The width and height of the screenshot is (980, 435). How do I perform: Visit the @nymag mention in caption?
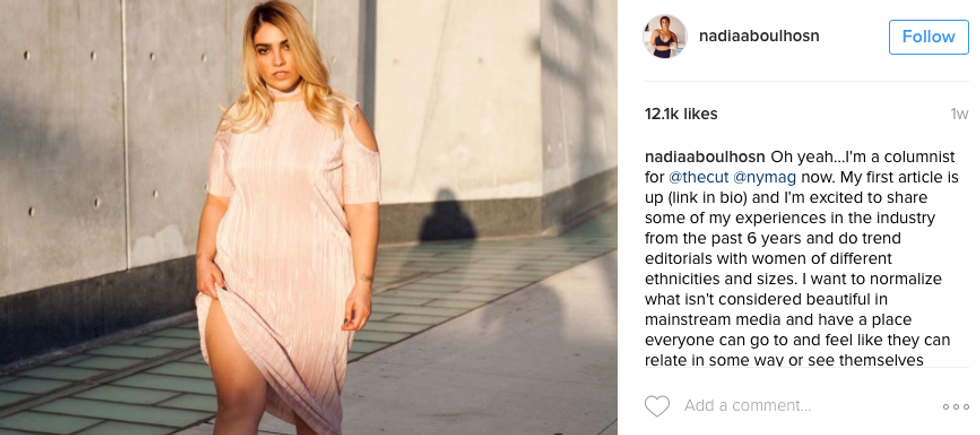764,178
